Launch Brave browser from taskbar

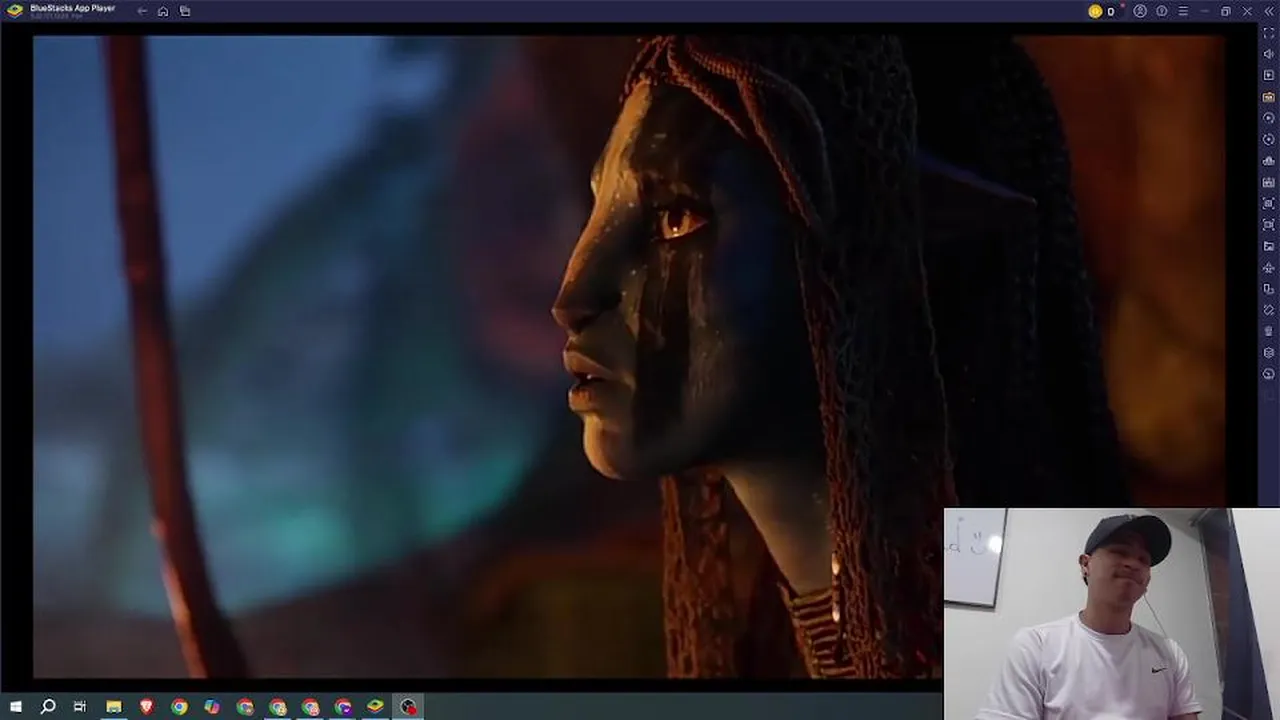coord(147,707)
